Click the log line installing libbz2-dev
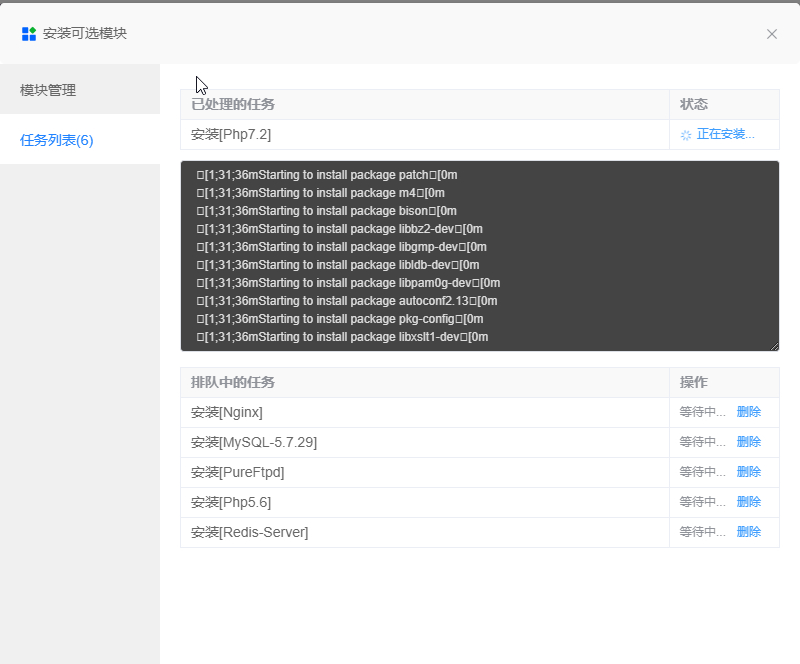Viewport: 800px width, 664px height. (x=339, y=229)
